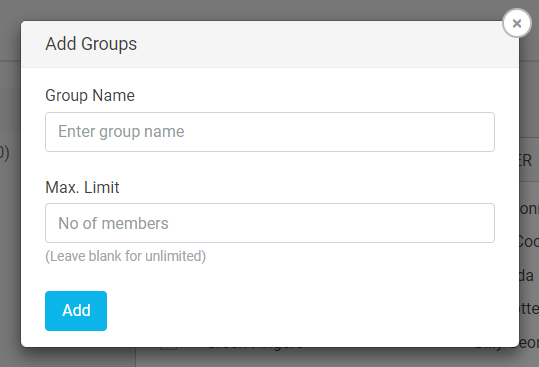The width and height of the screenshot is (539, 367).
Task: Click the Add Groups dialog title
Action: (x=91, y=44)
